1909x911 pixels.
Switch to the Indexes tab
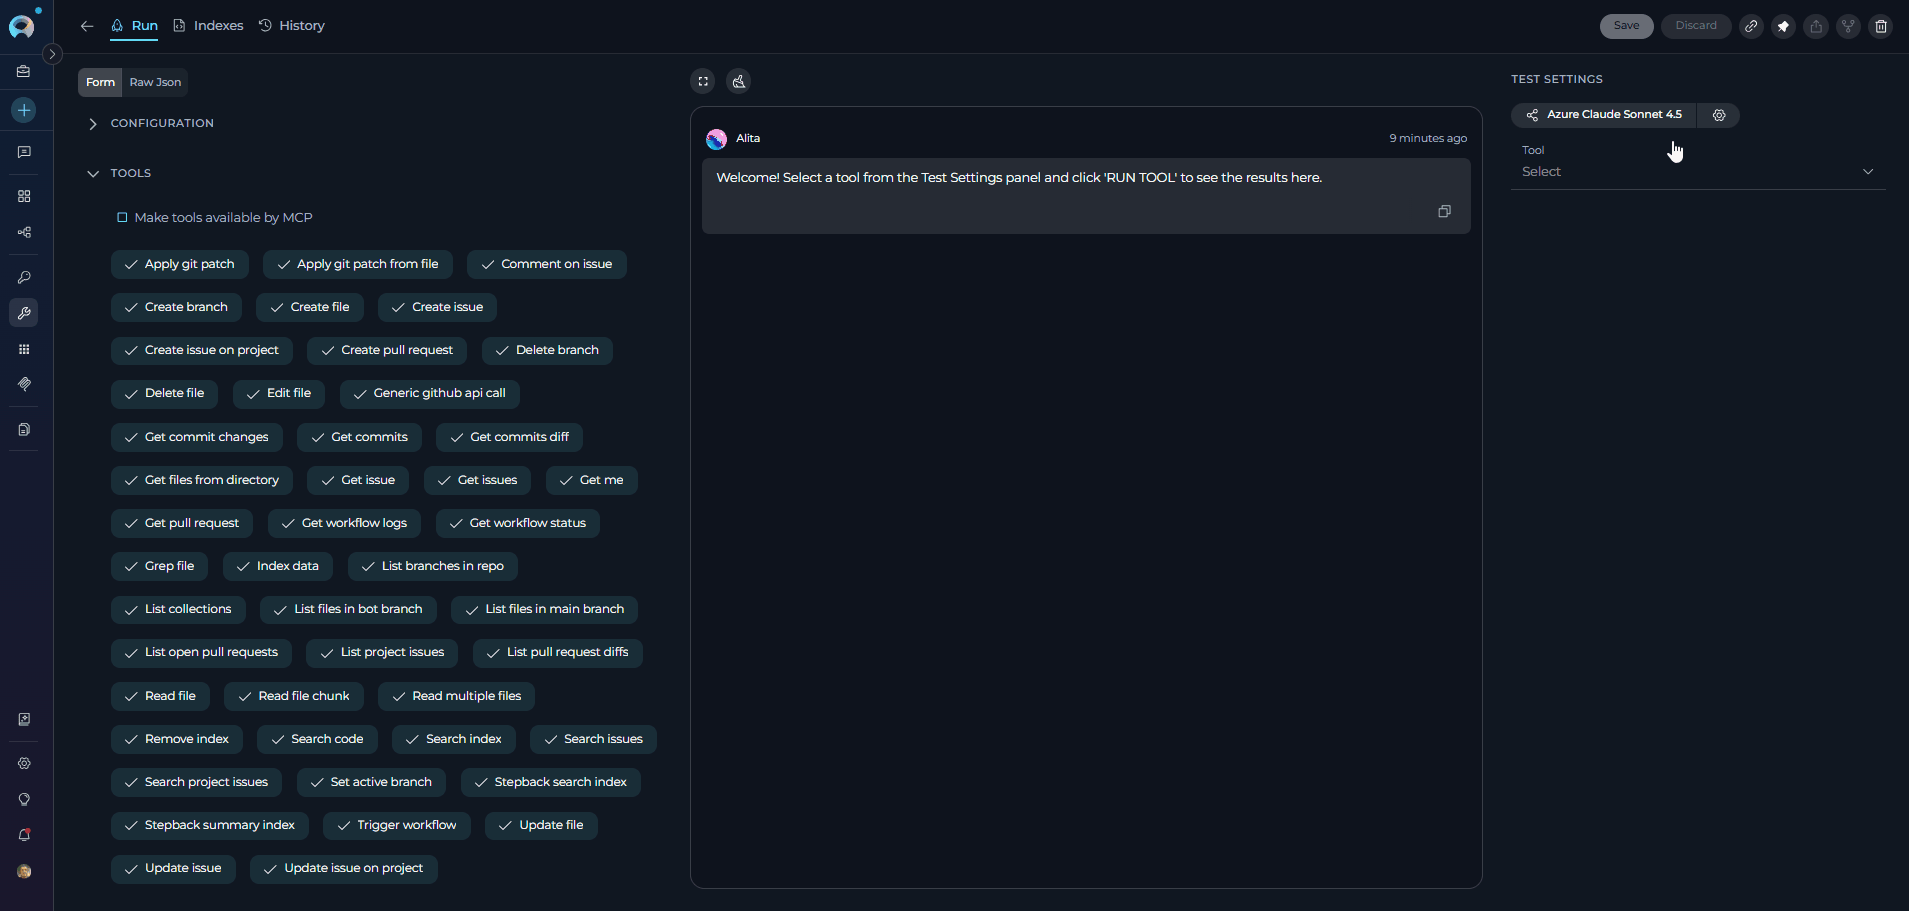(208, 26)
